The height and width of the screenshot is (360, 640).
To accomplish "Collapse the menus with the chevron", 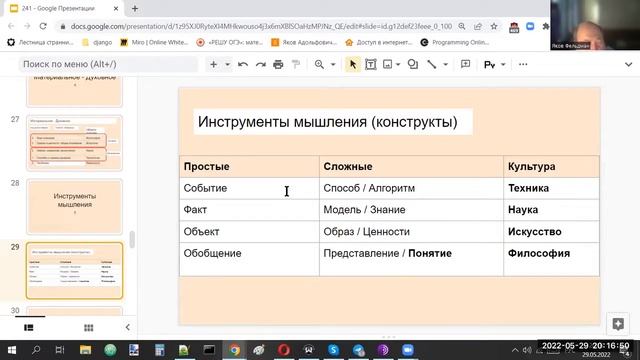I will point(628,64).
